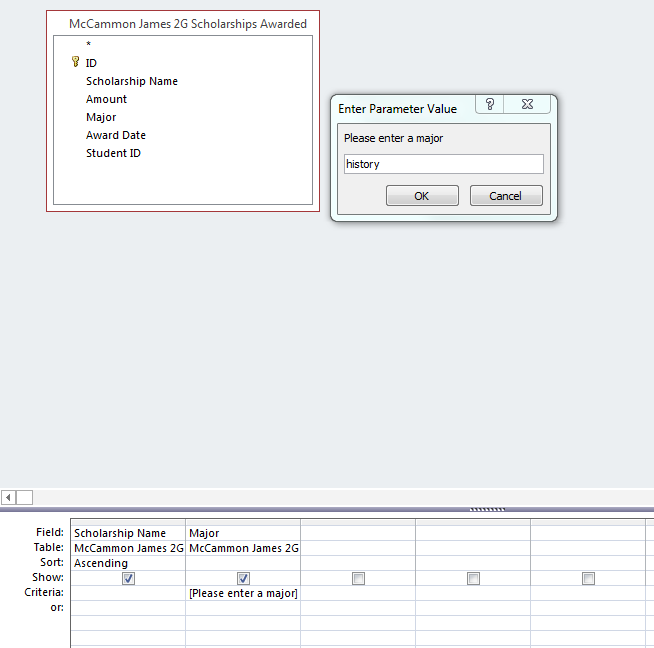Open the Table cell under the Major field column
The height and width of the screenshot is (648, 654).
(242, 548)
